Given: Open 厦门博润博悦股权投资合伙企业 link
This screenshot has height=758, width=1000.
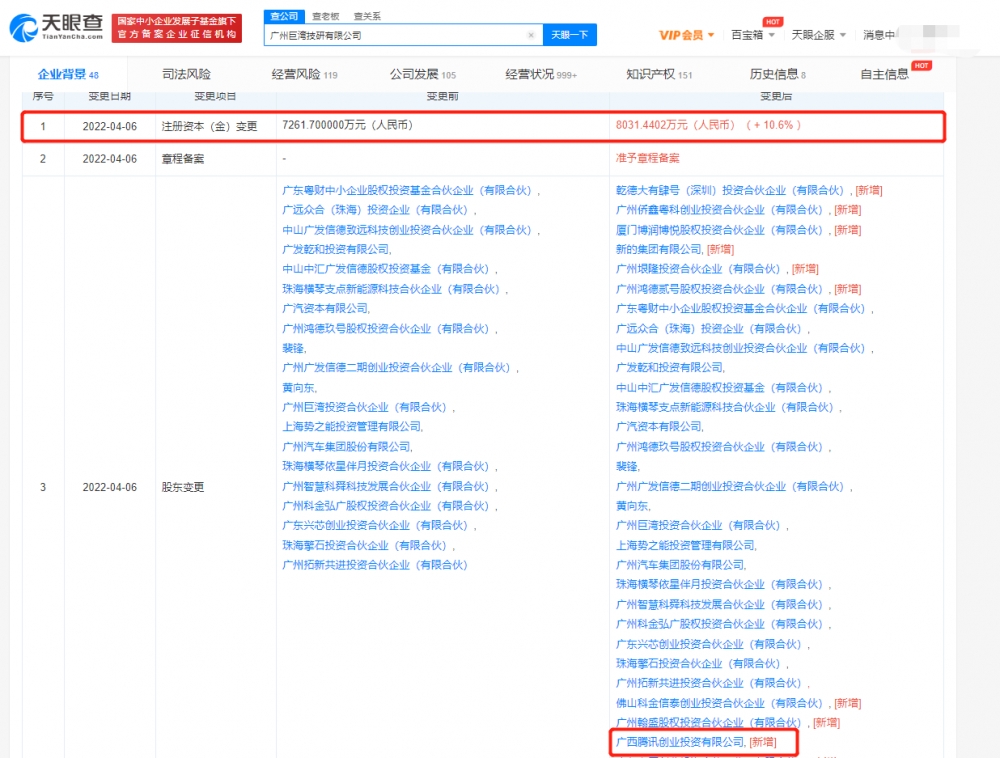Looking at the screenshot, I should [721, 230].
